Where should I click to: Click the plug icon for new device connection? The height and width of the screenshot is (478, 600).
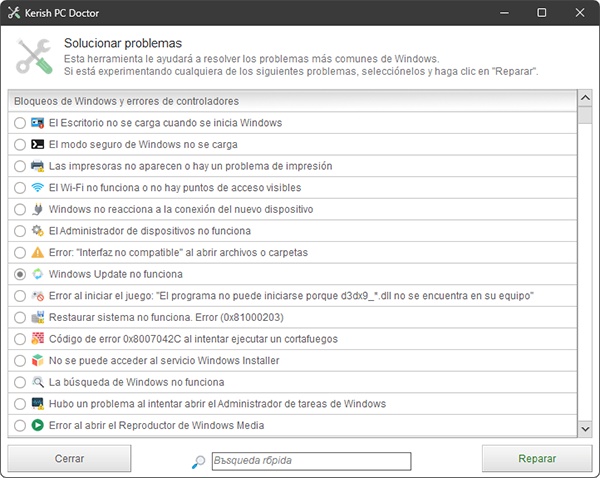point(38,209)
